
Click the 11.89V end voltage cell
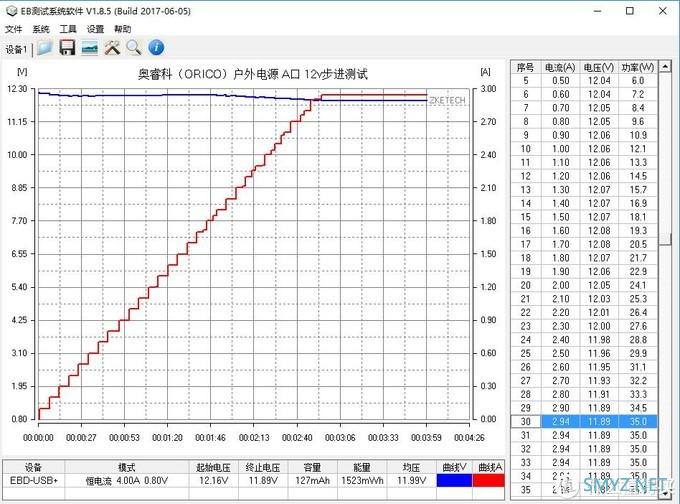(263, 481)
